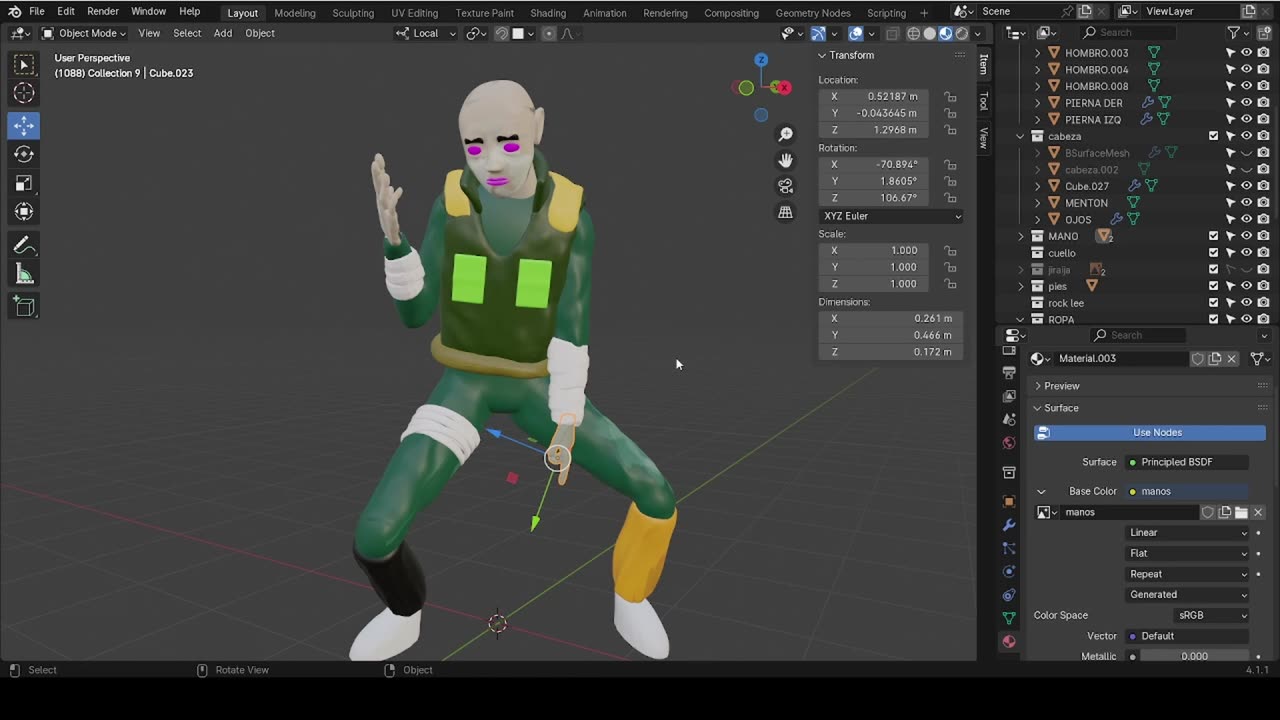
Task: Open the Output properties printer tab
Action: coord(1009,372)
